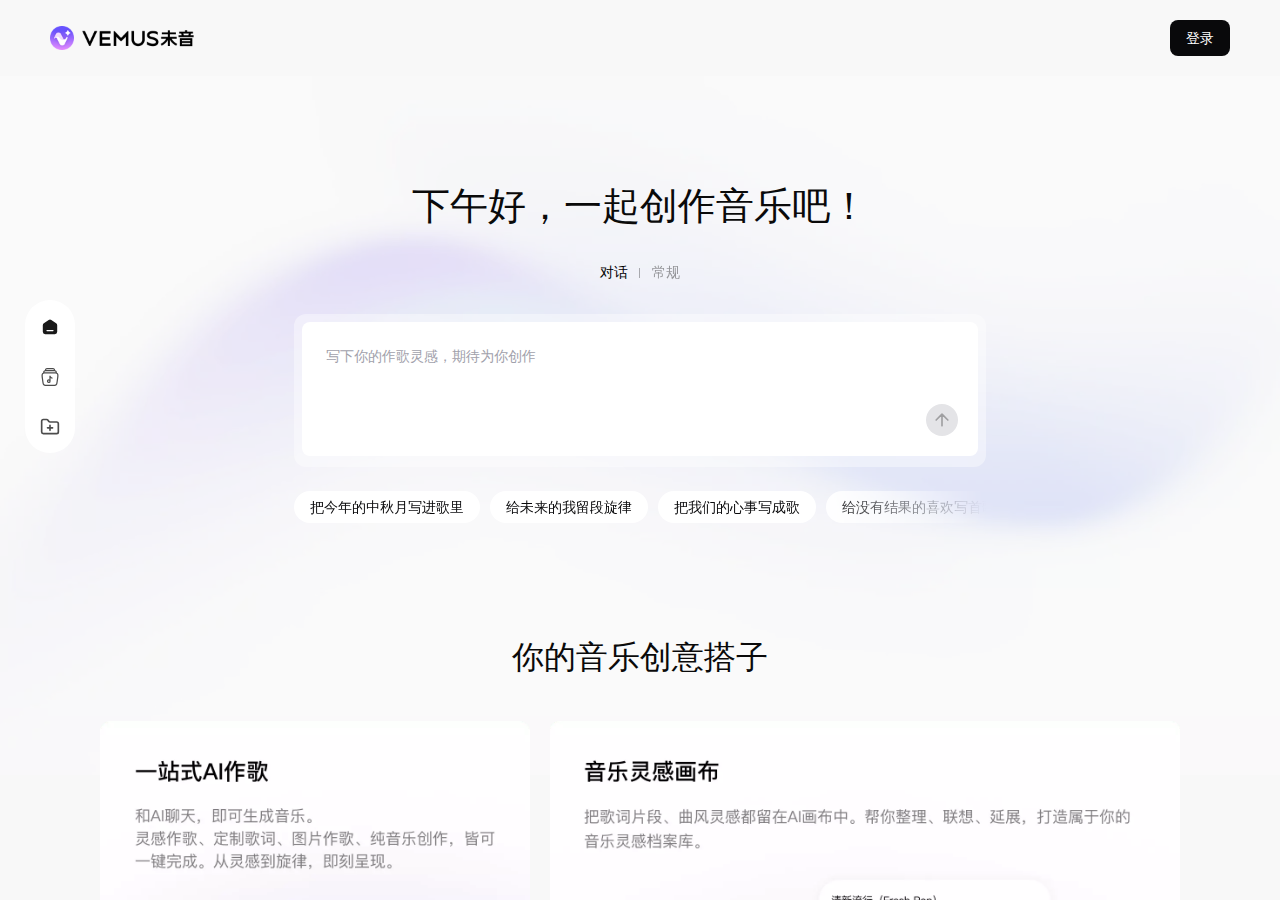Click the description starting 把歌词片段、曲风灵感
1280x900 pixels.
tap(858, 829)
